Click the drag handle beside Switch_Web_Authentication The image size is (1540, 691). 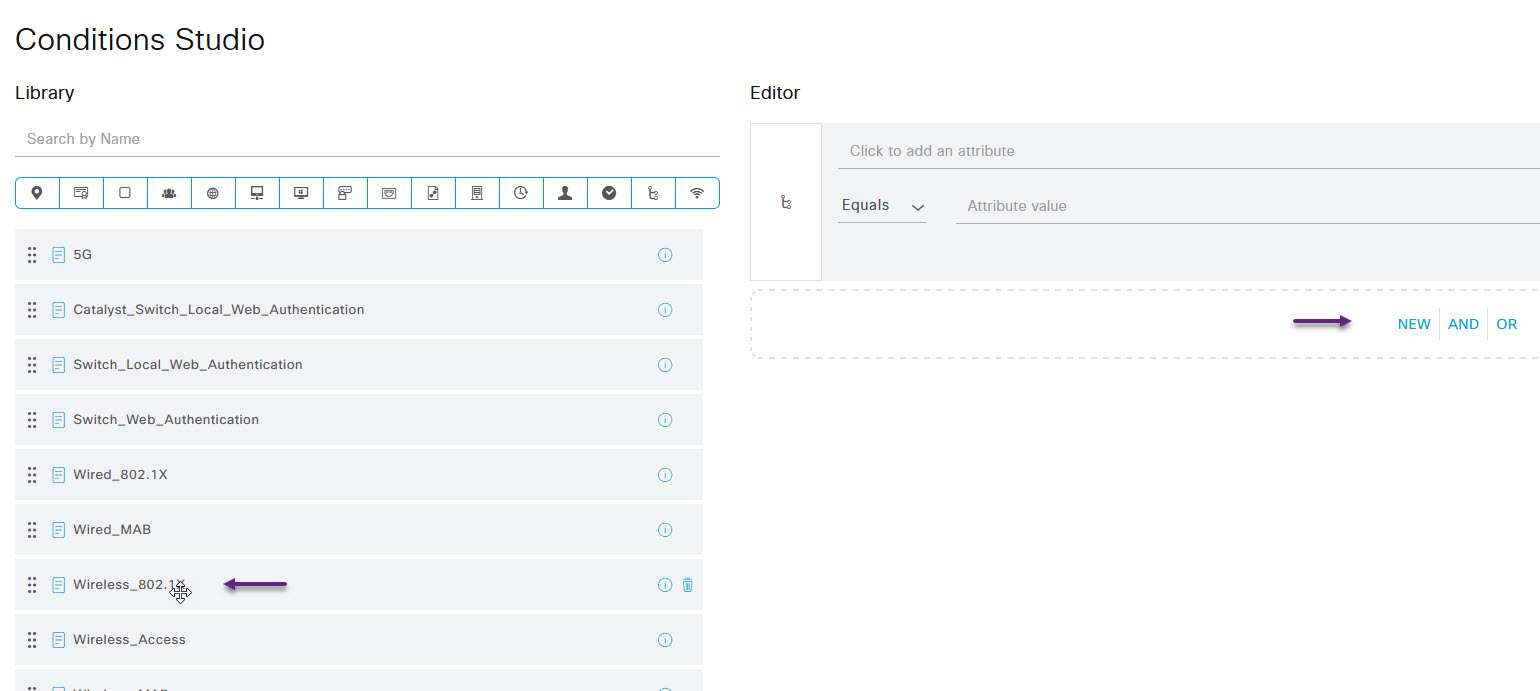point(32,420)
